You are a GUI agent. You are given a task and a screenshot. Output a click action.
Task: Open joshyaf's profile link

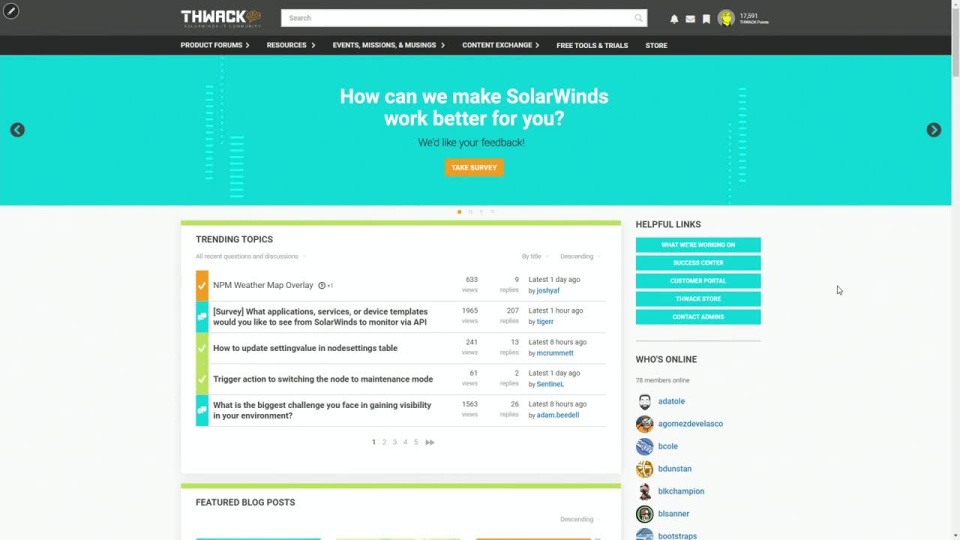[548, 291]
